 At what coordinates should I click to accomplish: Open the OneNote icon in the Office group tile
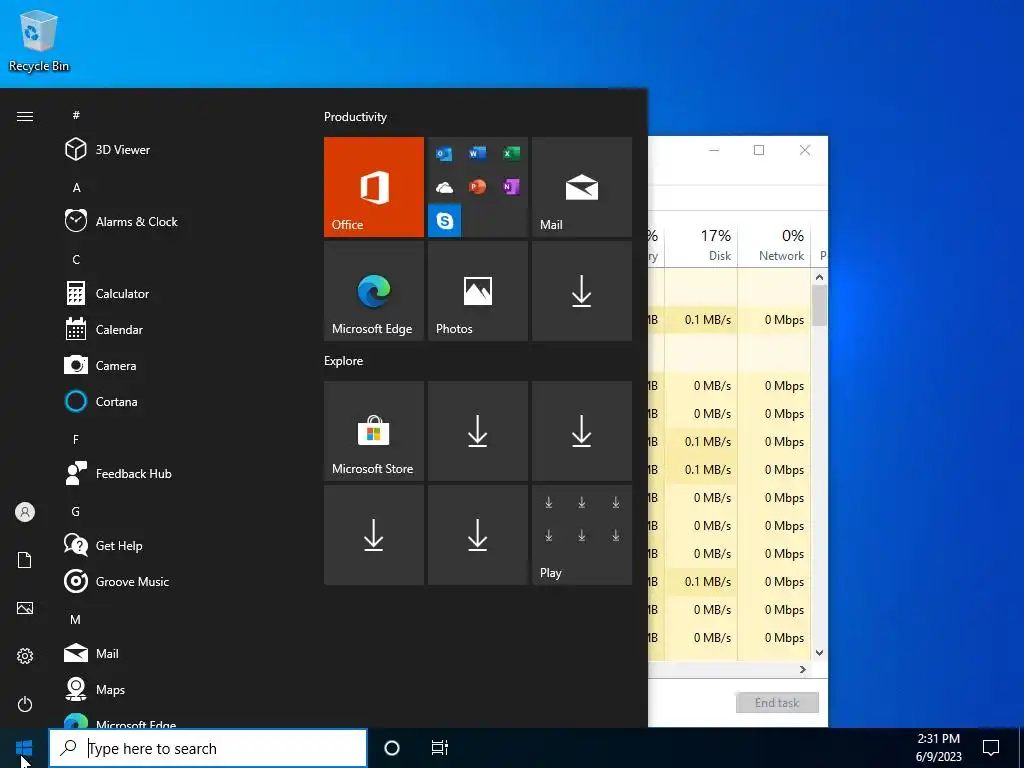point(511,187)
